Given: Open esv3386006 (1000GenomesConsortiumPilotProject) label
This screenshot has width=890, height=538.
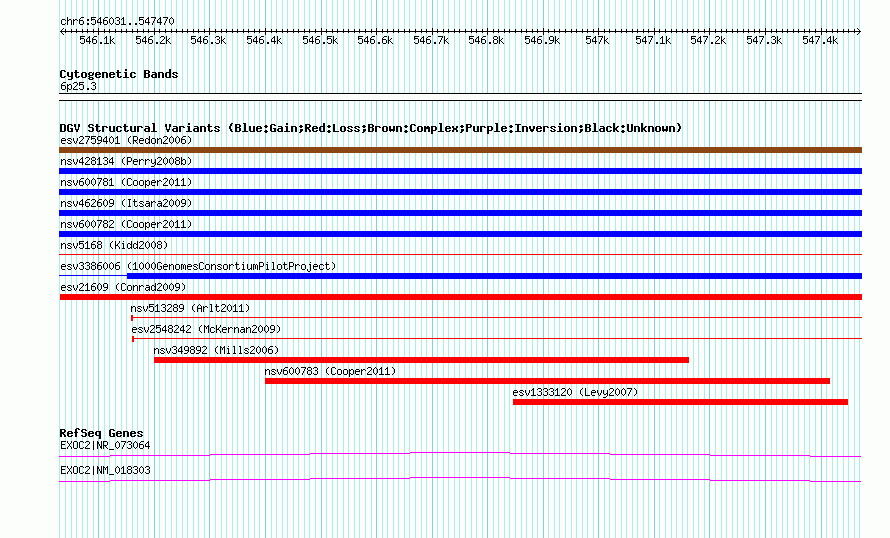Looking at the screenshot, I should (198, 267).
